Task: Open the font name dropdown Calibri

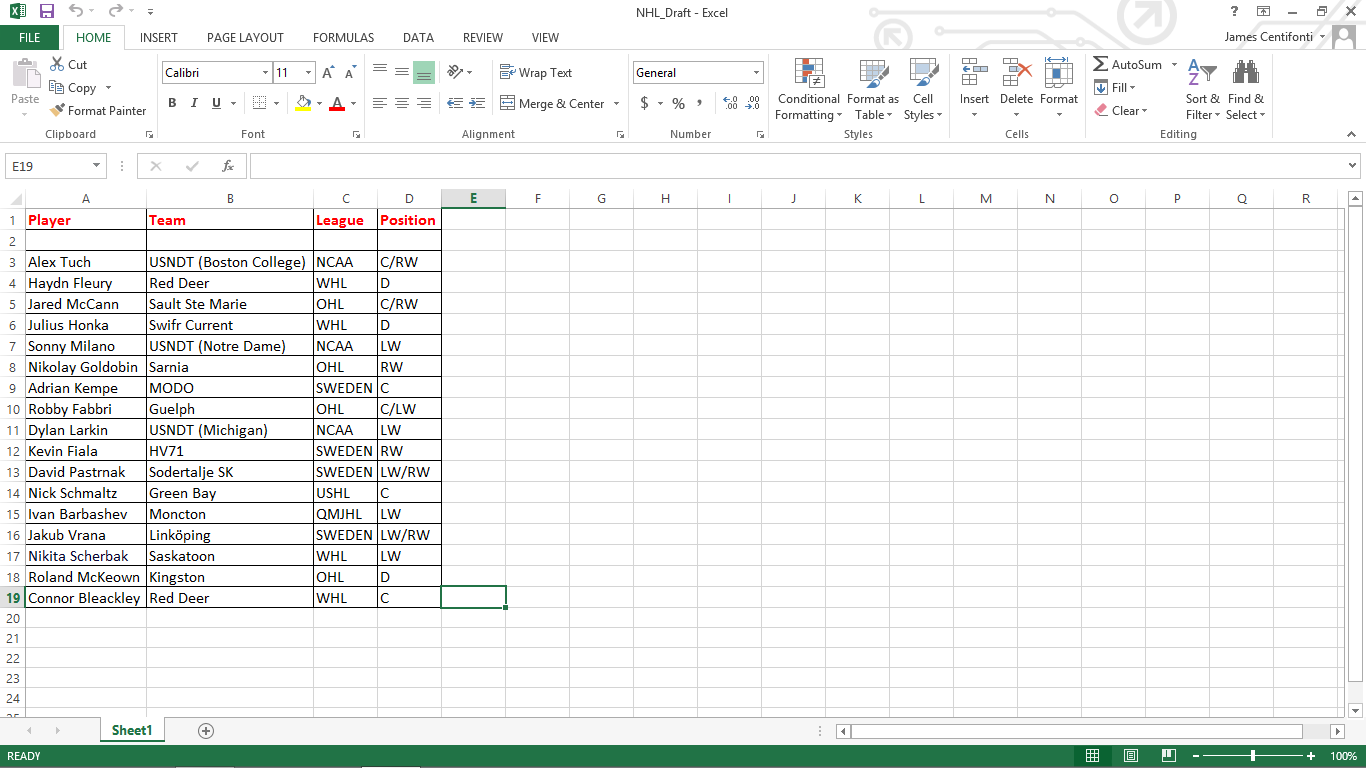Action: pos(266,73)
